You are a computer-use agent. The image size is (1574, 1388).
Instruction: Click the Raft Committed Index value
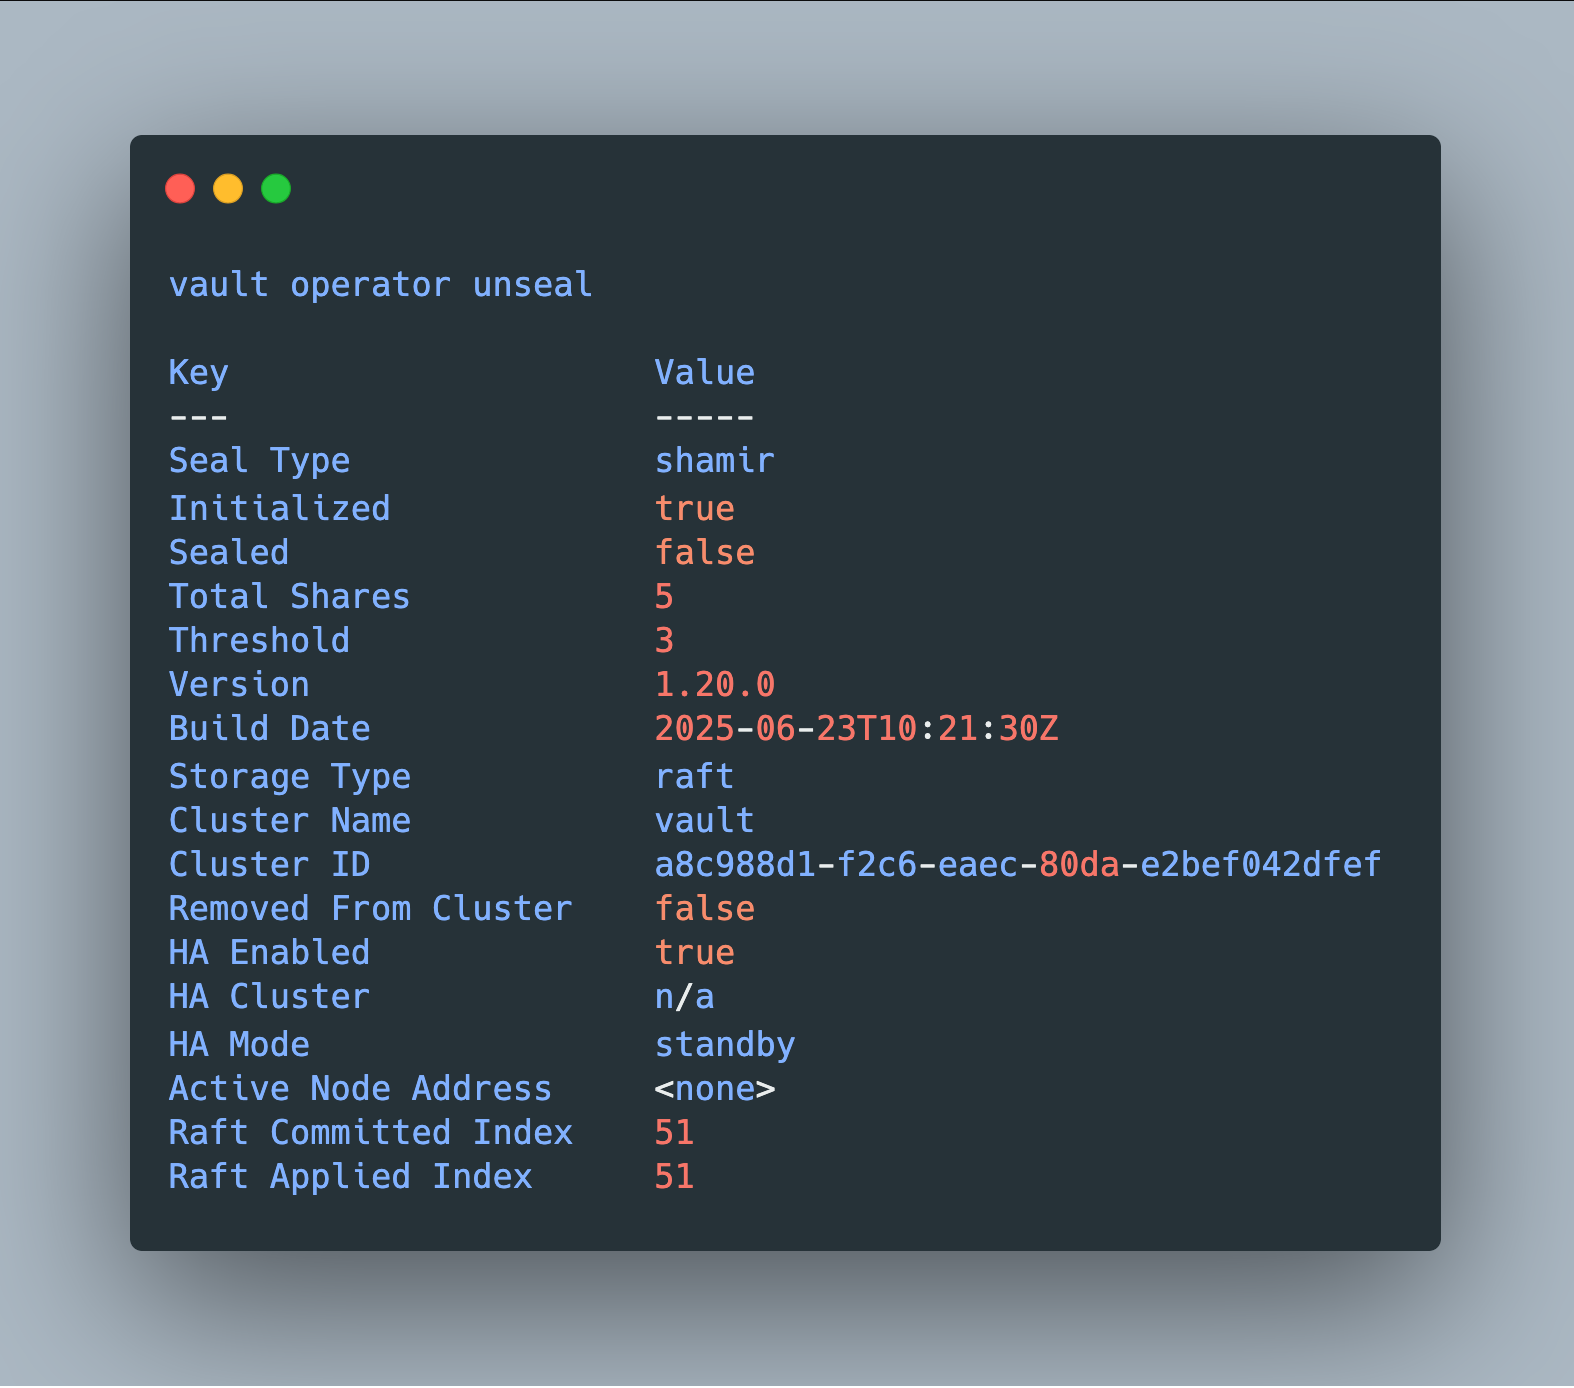tap(674, 1133)
